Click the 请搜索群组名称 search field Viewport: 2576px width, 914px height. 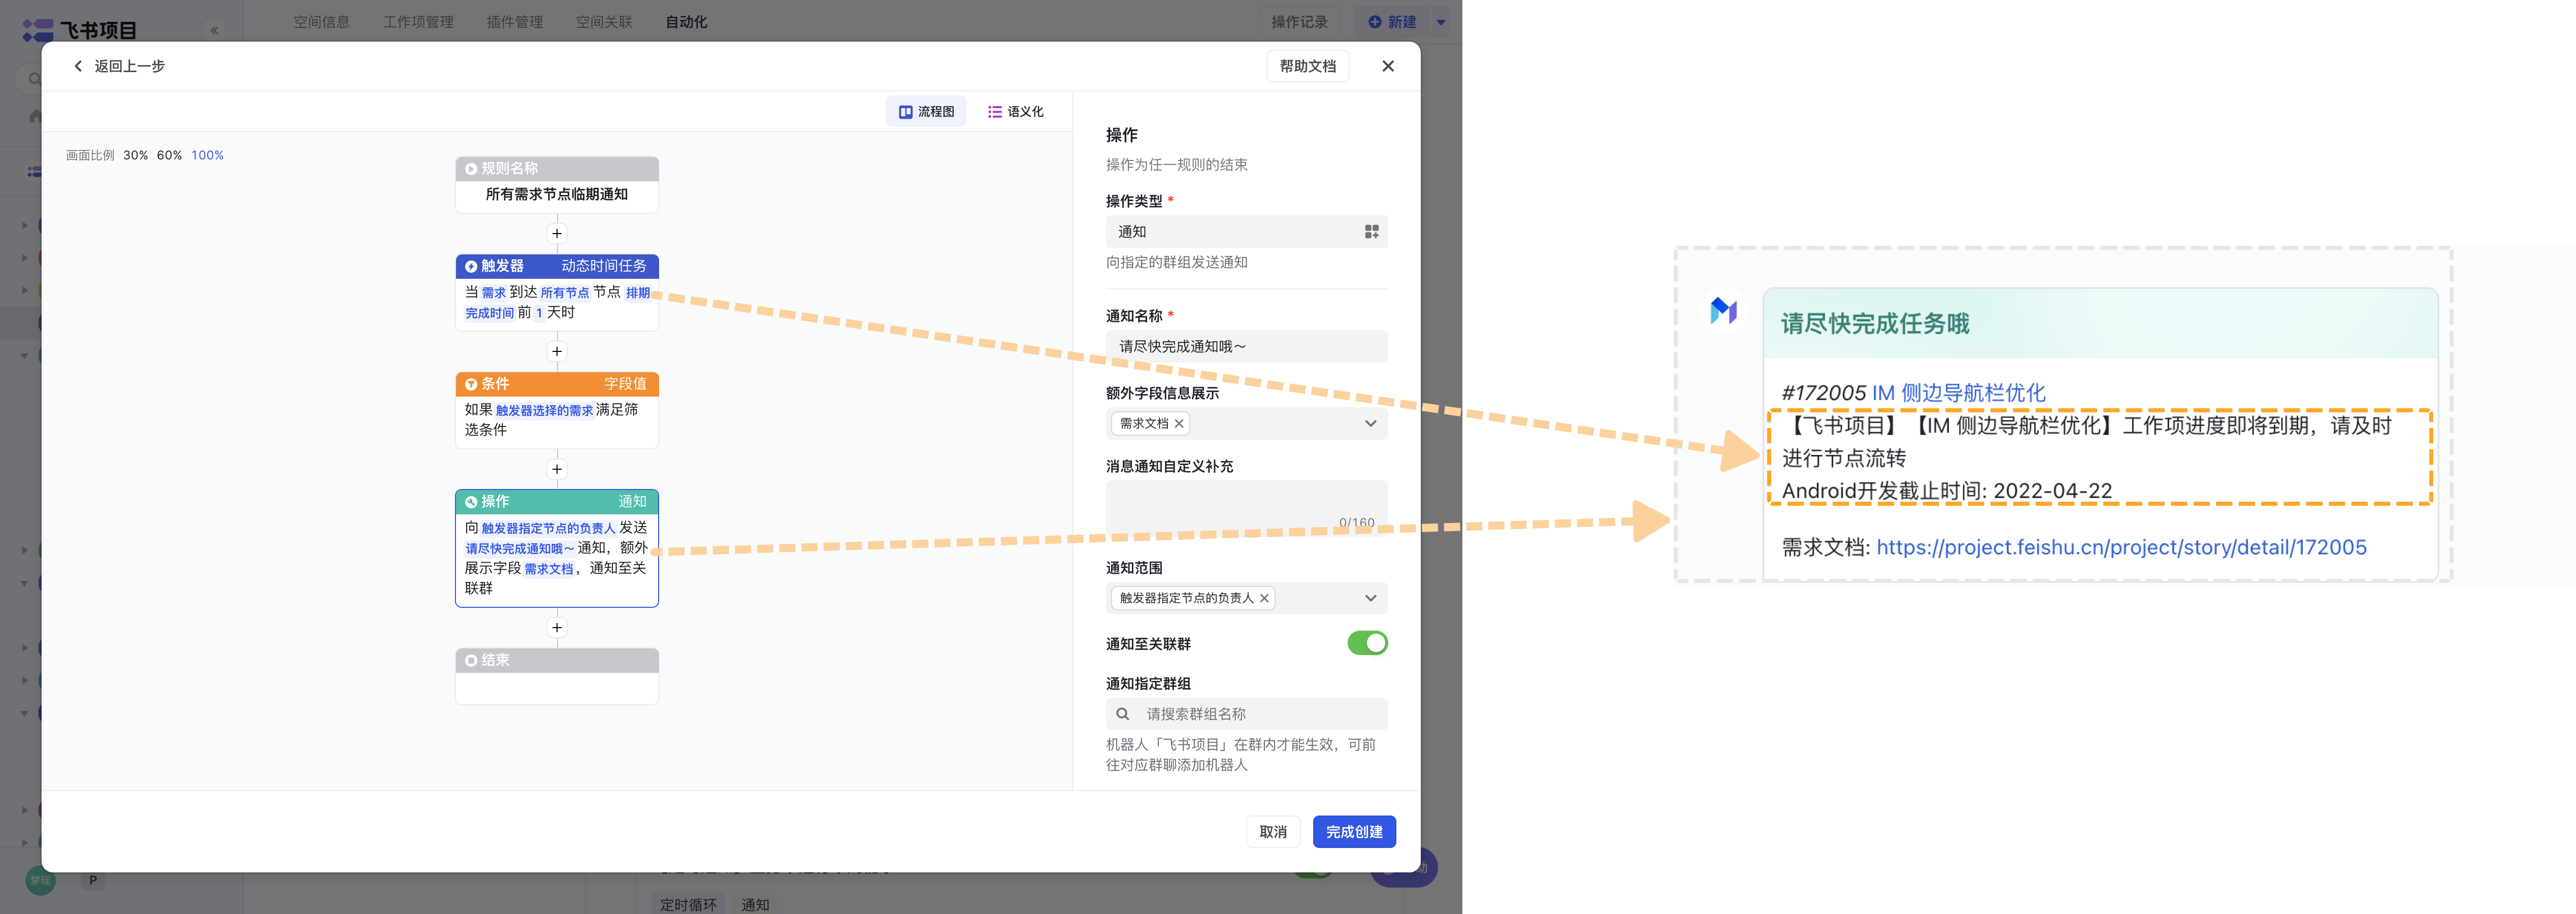click(1246, 714)
